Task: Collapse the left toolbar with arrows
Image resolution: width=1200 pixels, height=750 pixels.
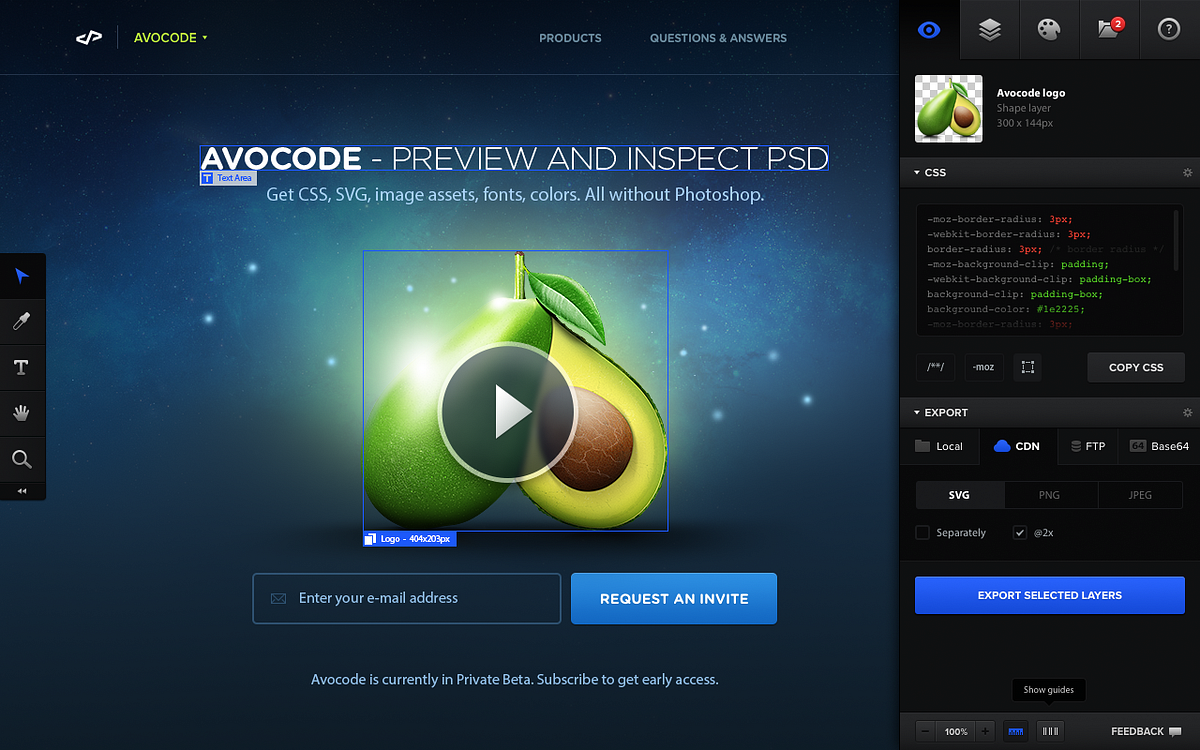Action: coord(22,491)
